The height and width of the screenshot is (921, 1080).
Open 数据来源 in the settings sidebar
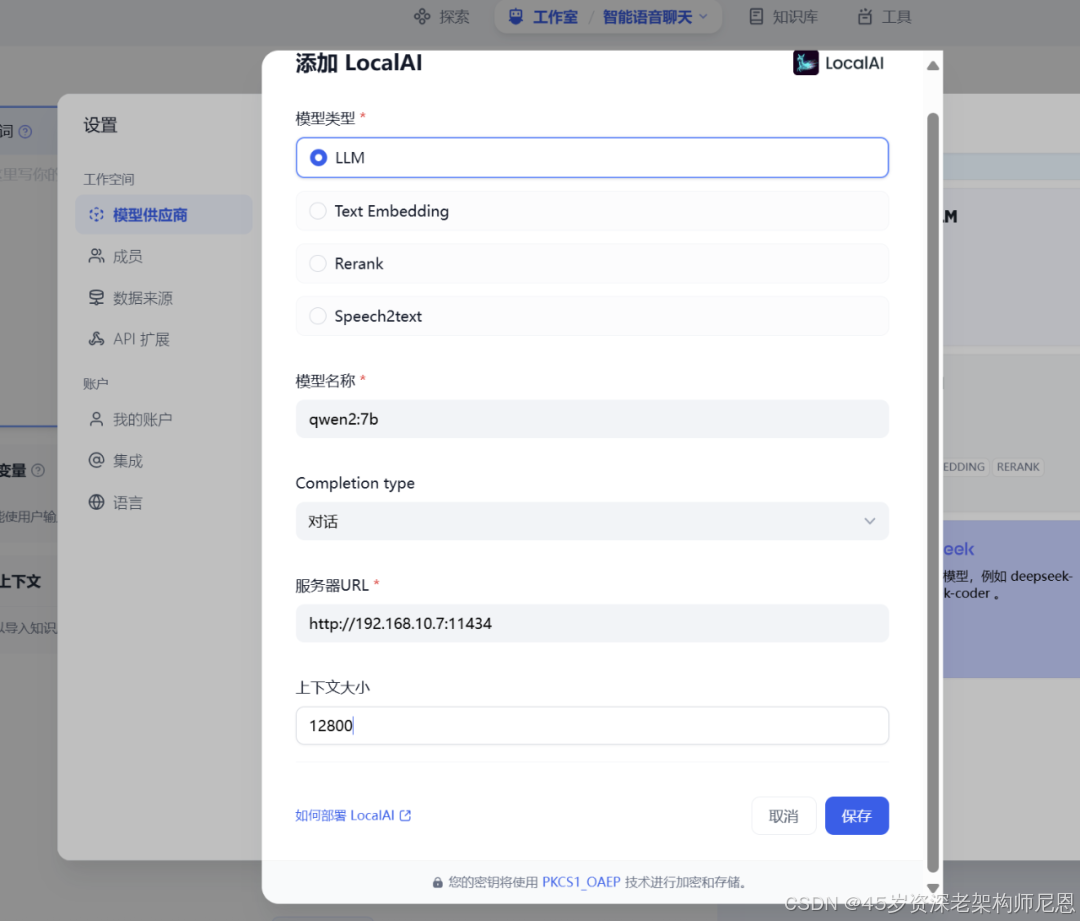click(164, 298)
